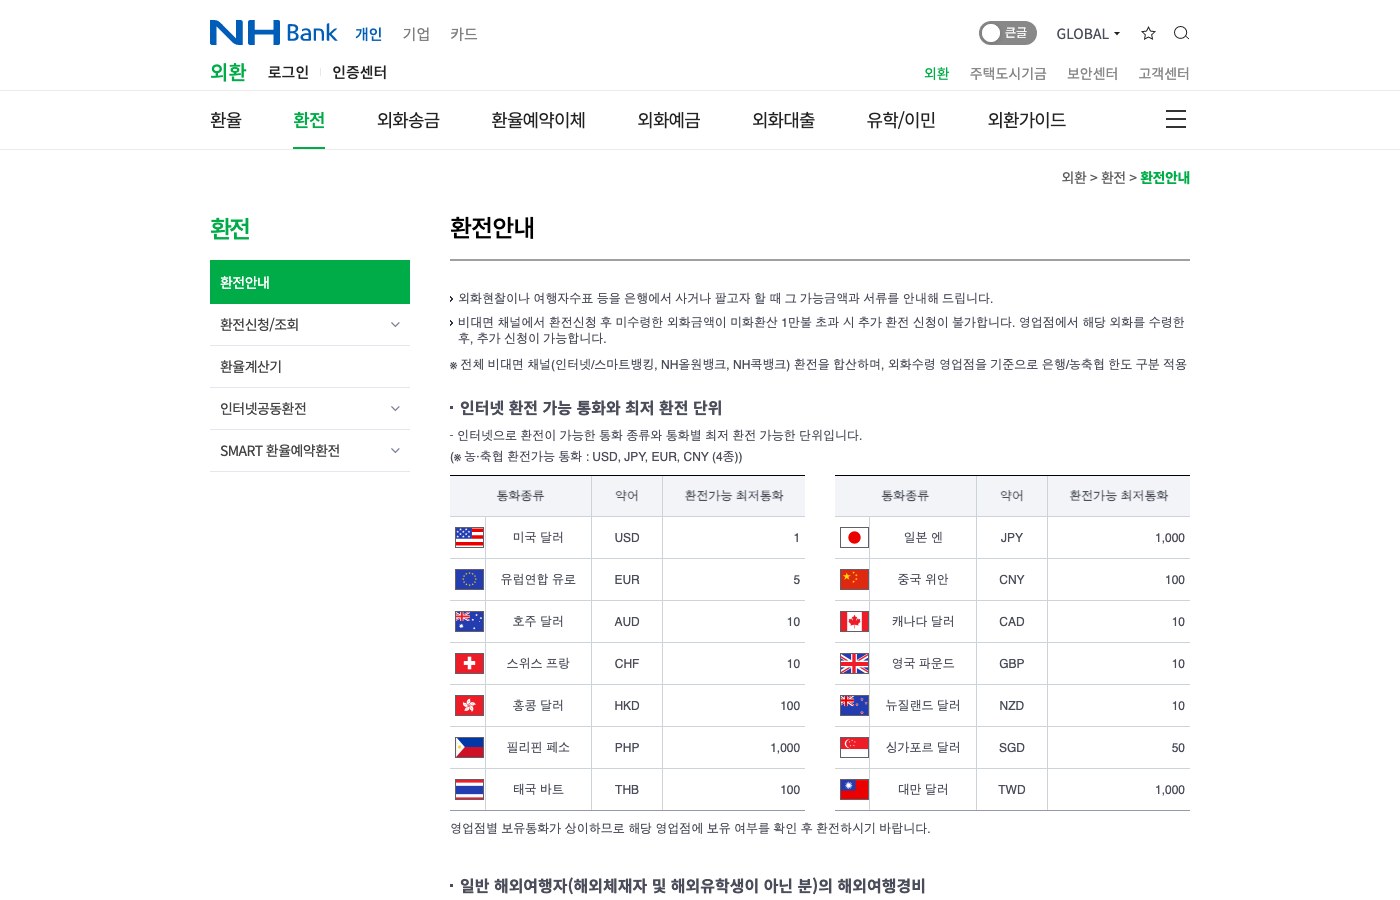Click the New Zealand flag icon
The width and height of the screenshot is (1400, 900).
pos(854,705)
